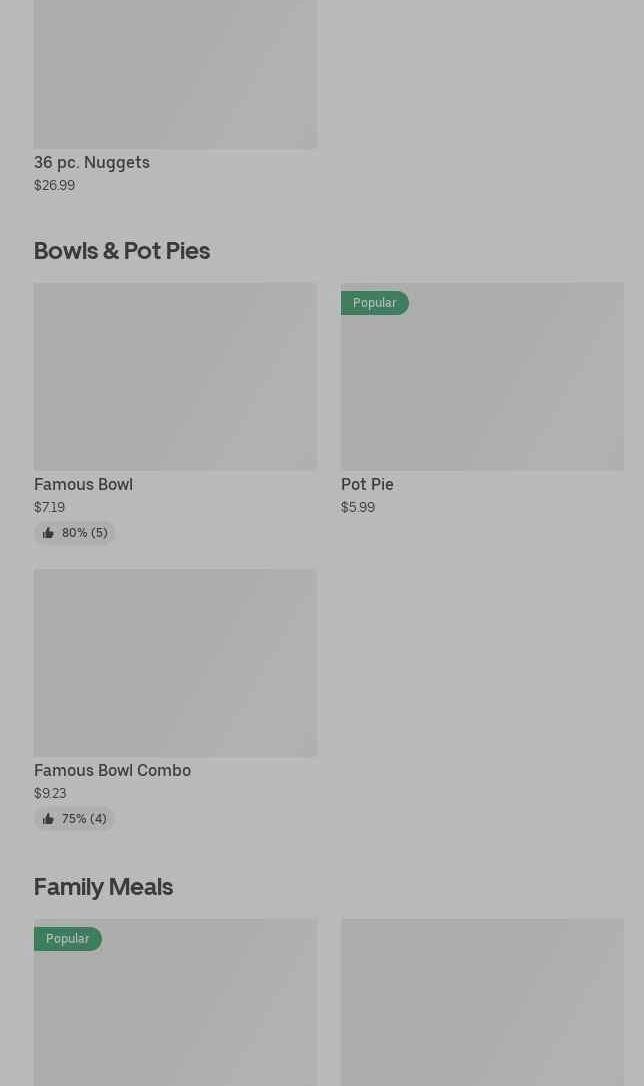Click the Family Meals section heading

click(103, 886)
